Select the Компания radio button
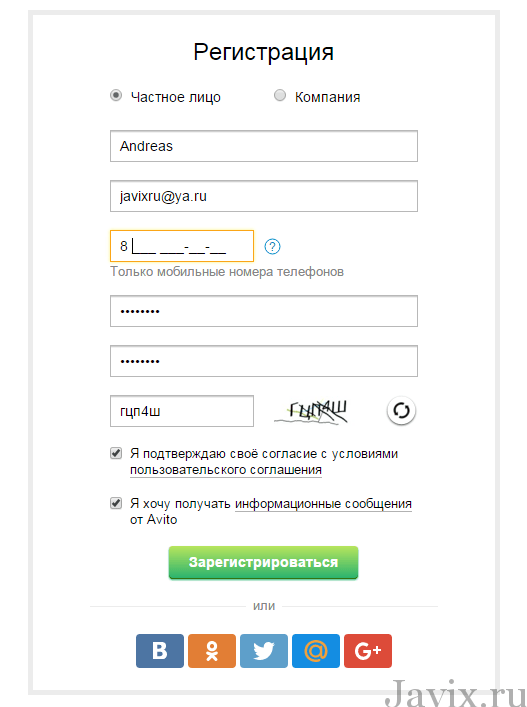Viewport: 527px width, 707px height. (280, 96)
